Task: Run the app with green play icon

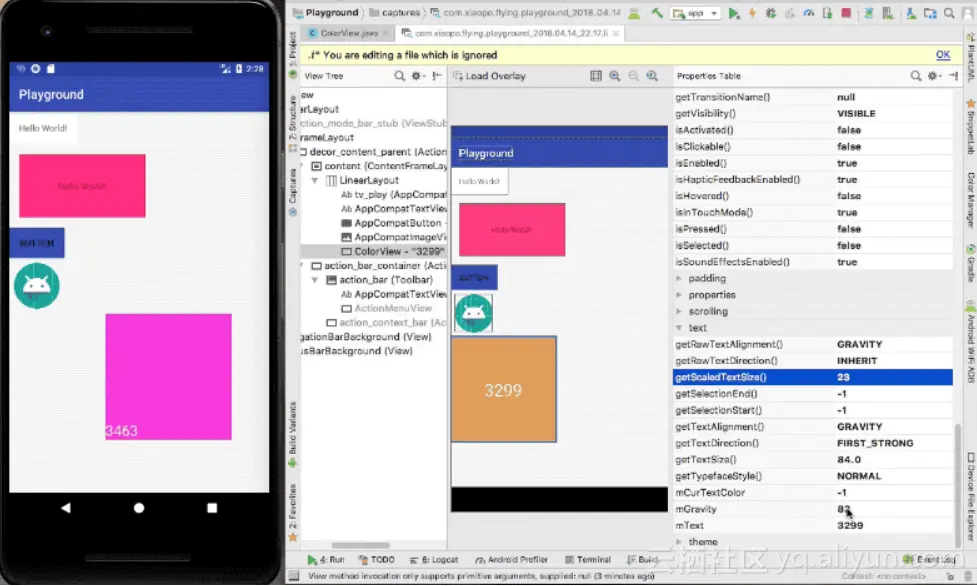Action: pos(734,13)
